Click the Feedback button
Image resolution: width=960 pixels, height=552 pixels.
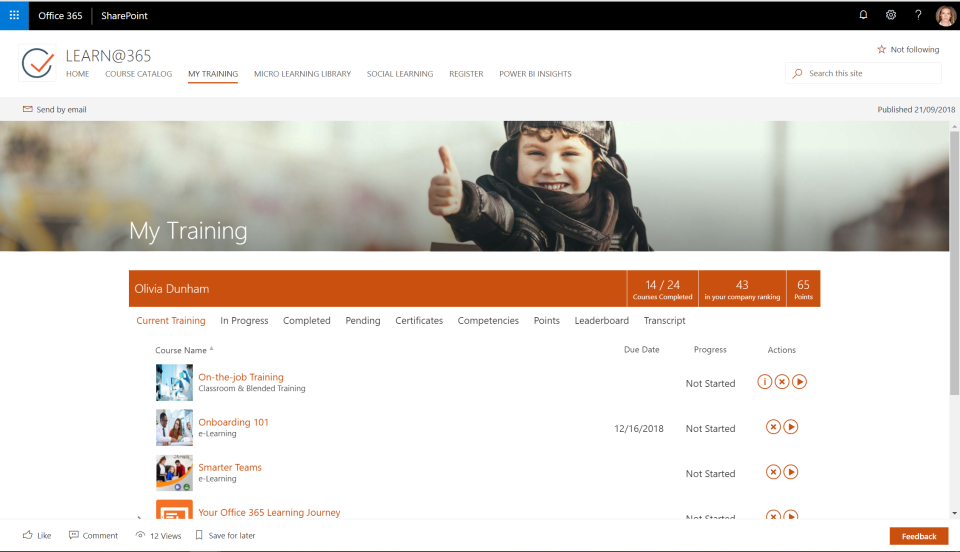coord(919,536)
